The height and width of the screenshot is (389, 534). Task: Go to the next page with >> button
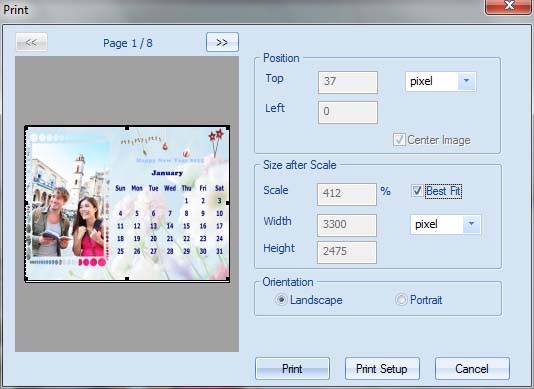222,42
